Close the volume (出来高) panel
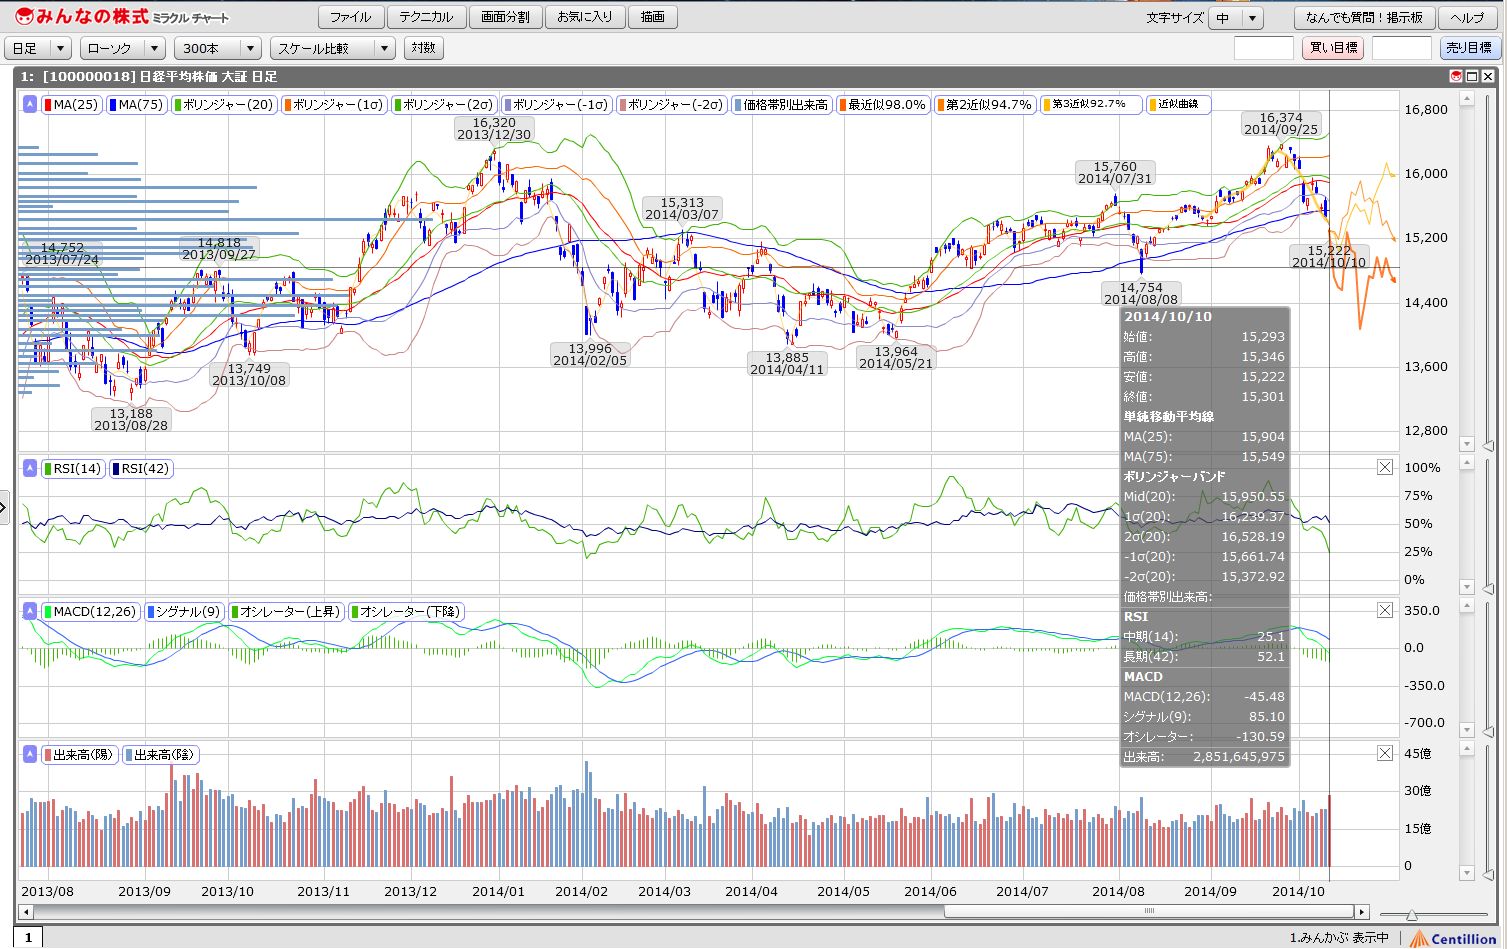This screenshot has height=949, width=1507. coord(1385,753)
